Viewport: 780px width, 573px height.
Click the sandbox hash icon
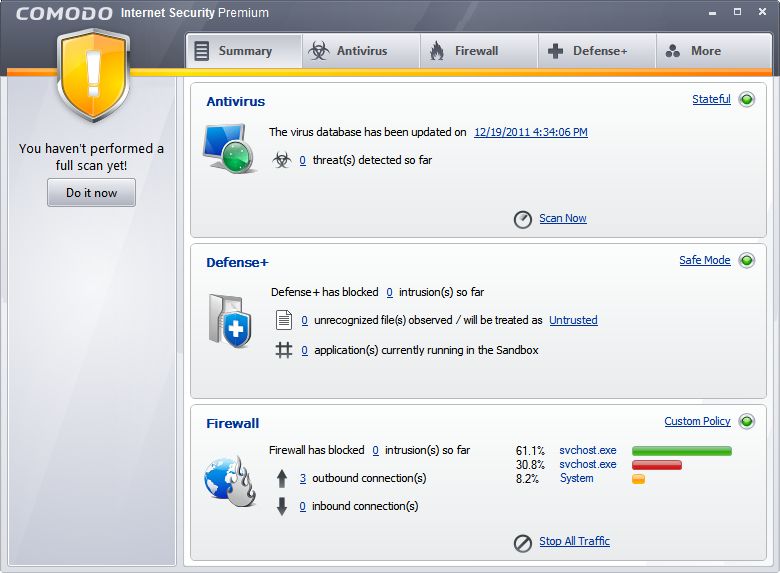click(x=284, y=350)
